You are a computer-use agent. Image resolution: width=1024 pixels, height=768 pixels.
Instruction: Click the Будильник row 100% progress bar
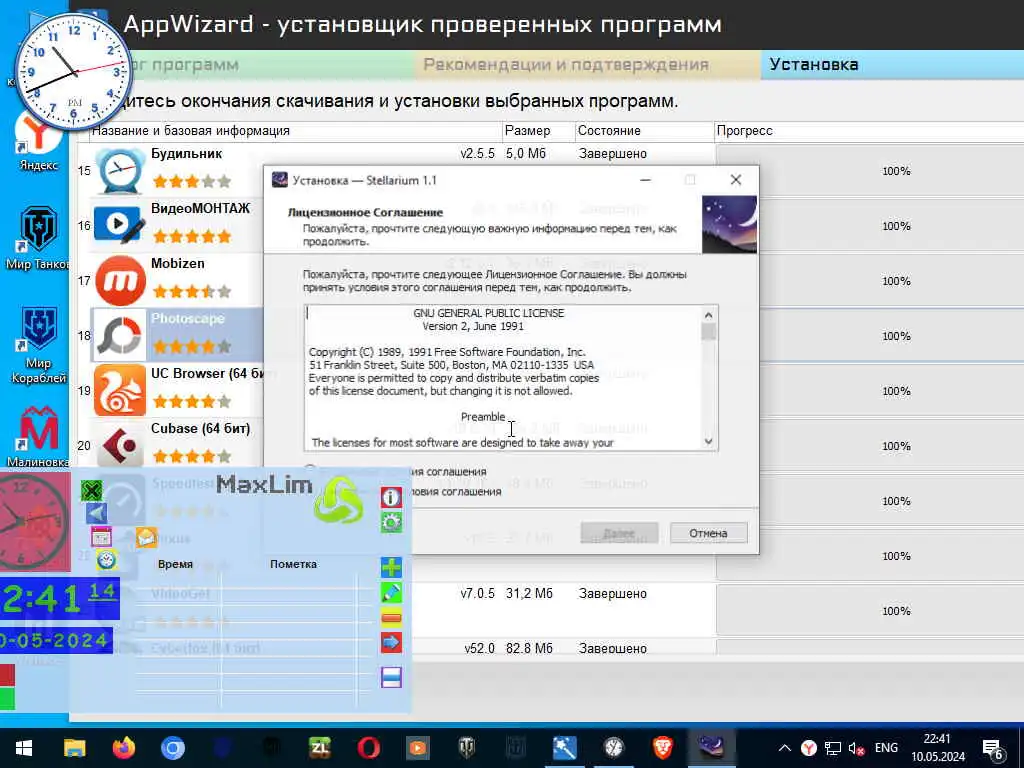[871, 171]
